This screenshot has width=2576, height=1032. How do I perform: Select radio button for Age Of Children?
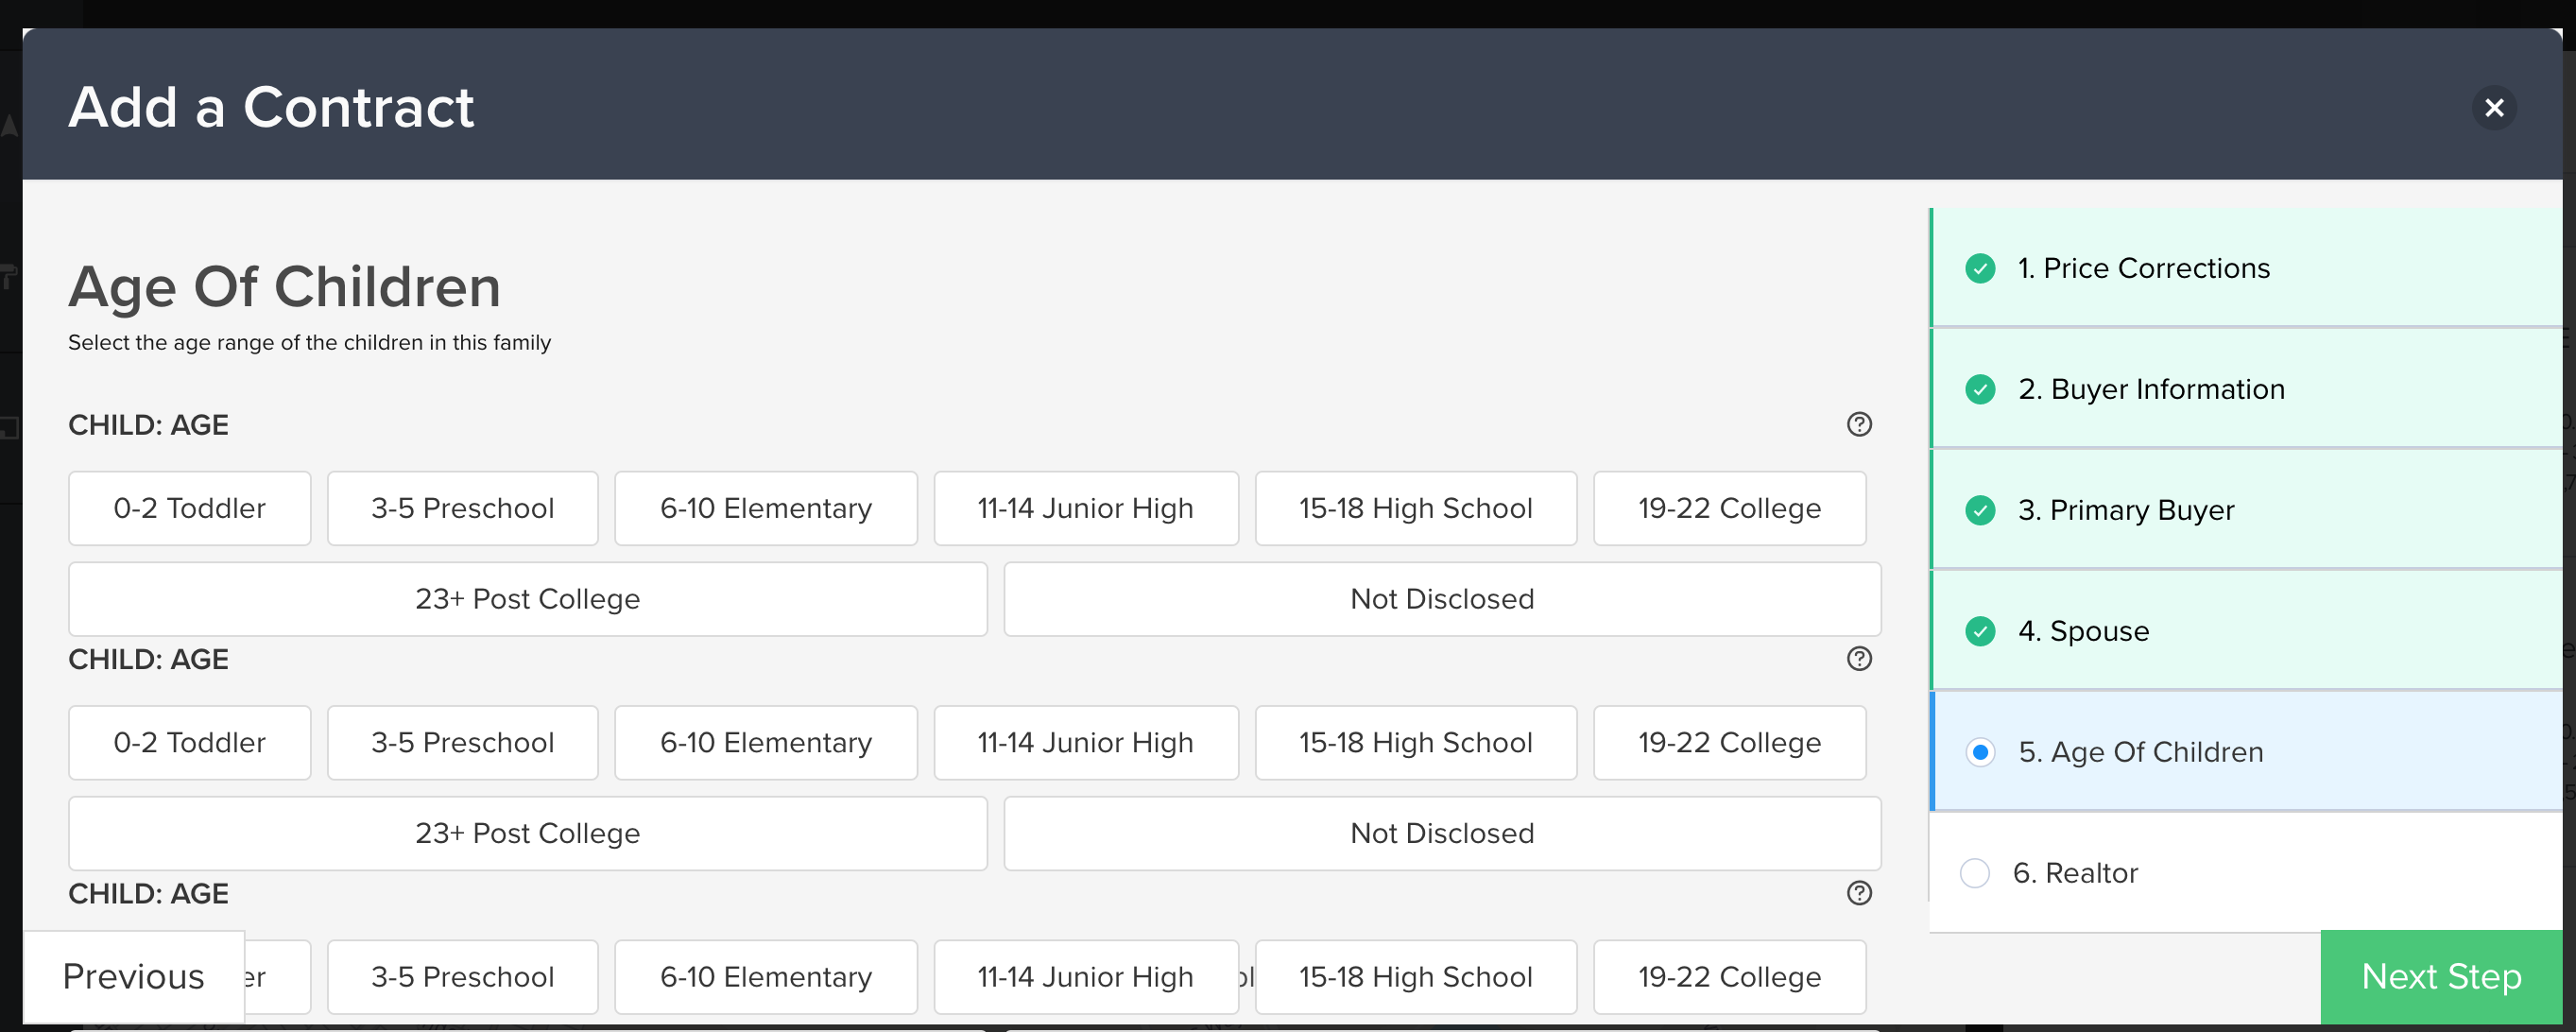tap(1979, 752)
